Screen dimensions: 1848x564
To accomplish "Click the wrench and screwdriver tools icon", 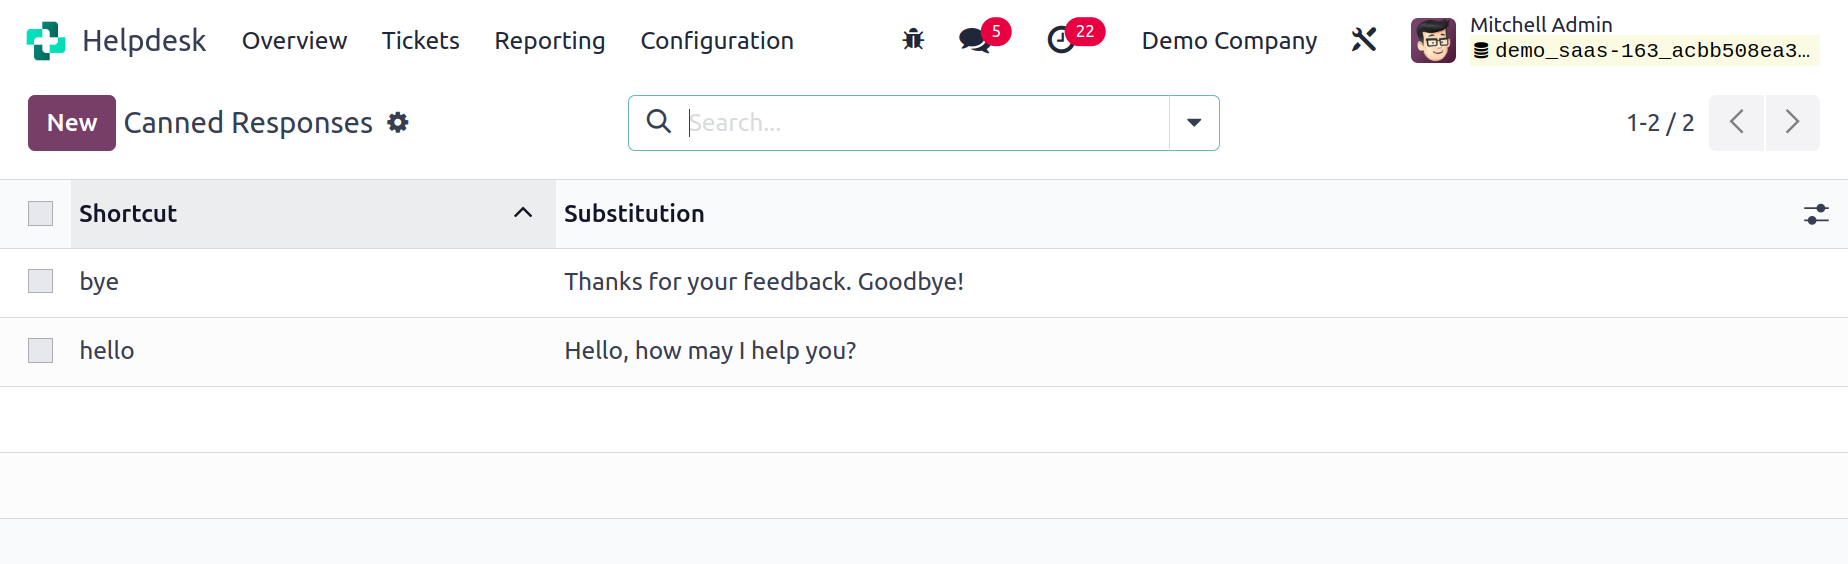I will point(1364,40).
